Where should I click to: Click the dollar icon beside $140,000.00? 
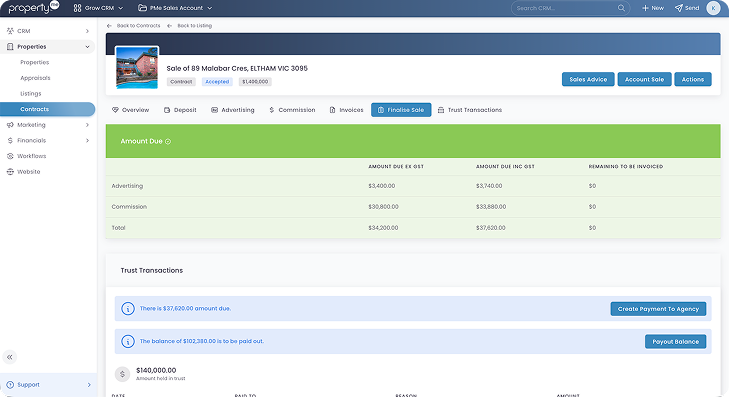coord(122,374)
